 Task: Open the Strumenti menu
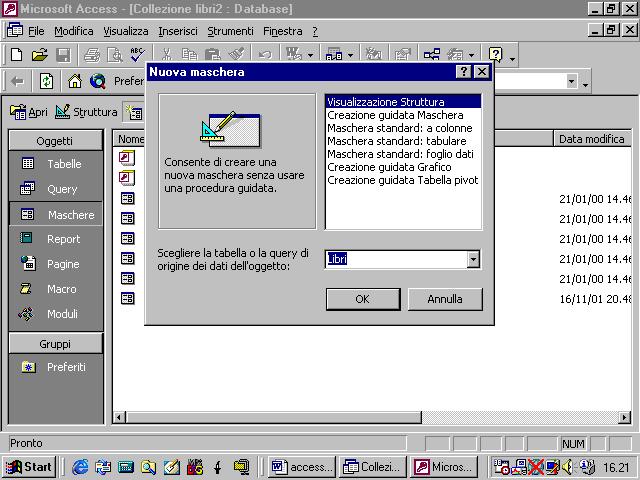[230, 31]
